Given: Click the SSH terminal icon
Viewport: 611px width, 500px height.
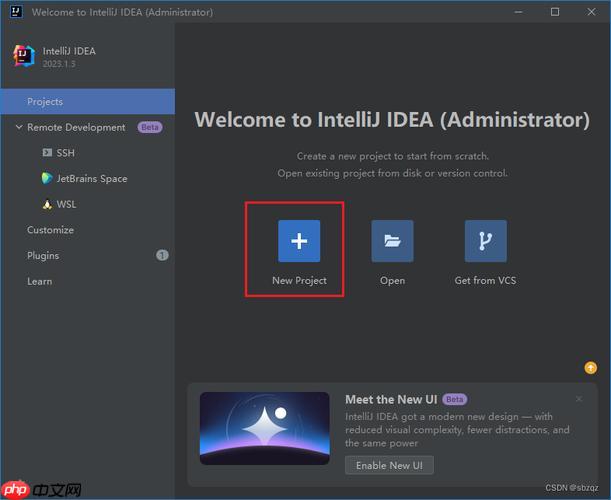Looking at the screenshot, I should (47, 152).
